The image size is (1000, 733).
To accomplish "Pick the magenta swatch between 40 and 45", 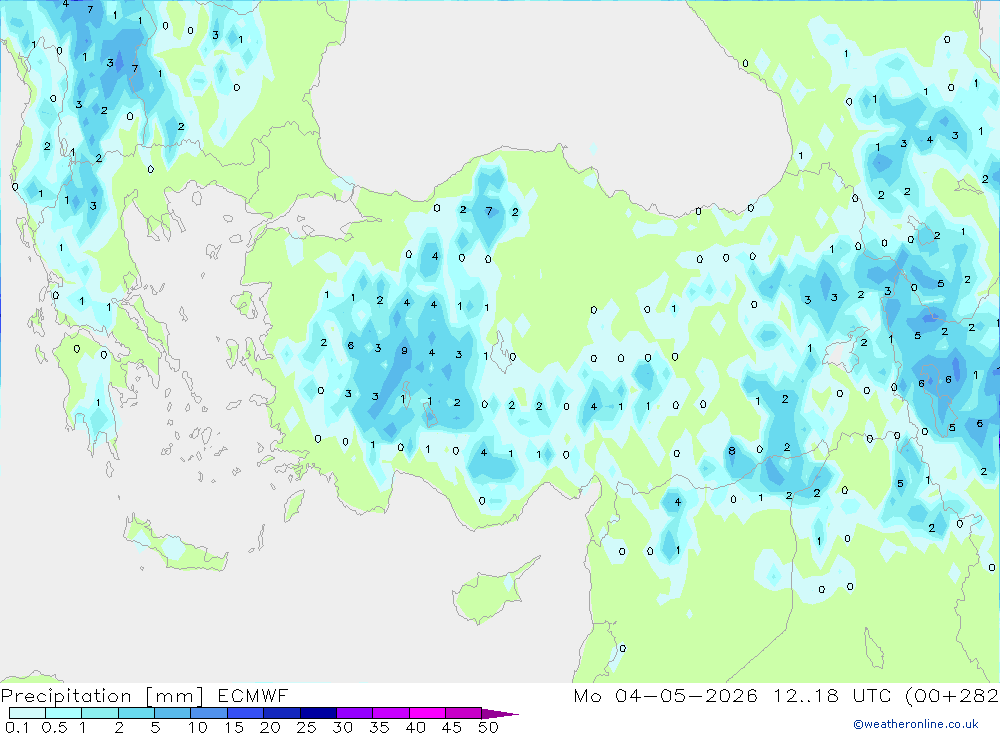I will coord(427,713).
